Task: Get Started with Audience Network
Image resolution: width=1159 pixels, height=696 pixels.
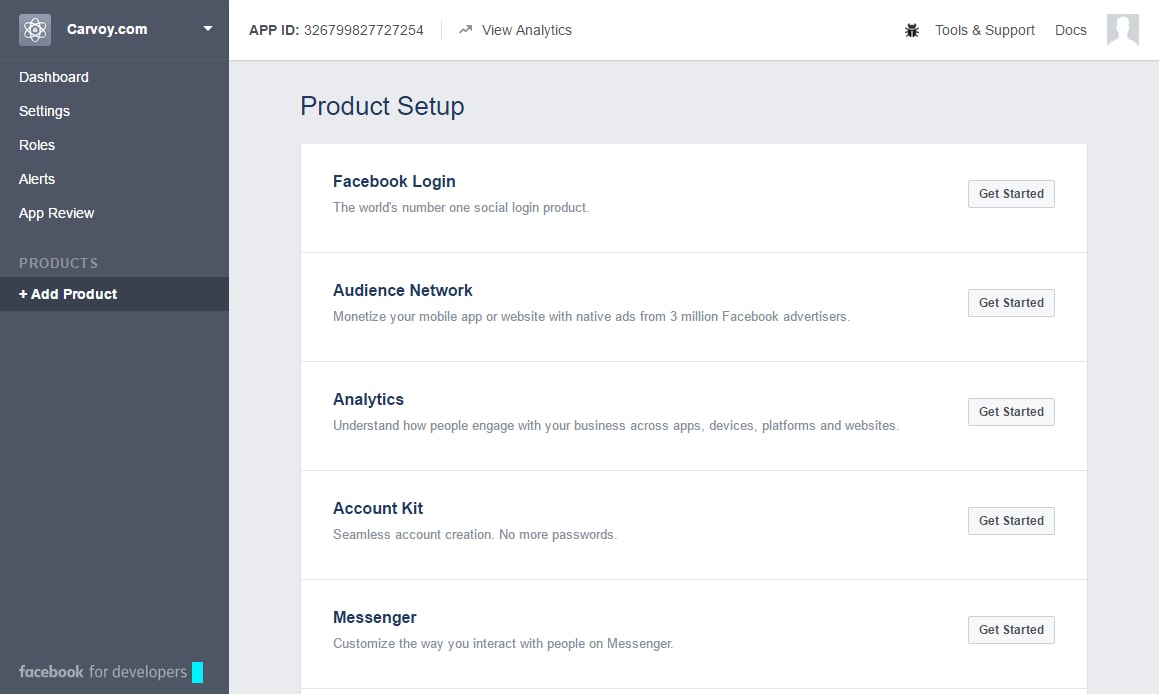Action: click(x=1011, y=303)
